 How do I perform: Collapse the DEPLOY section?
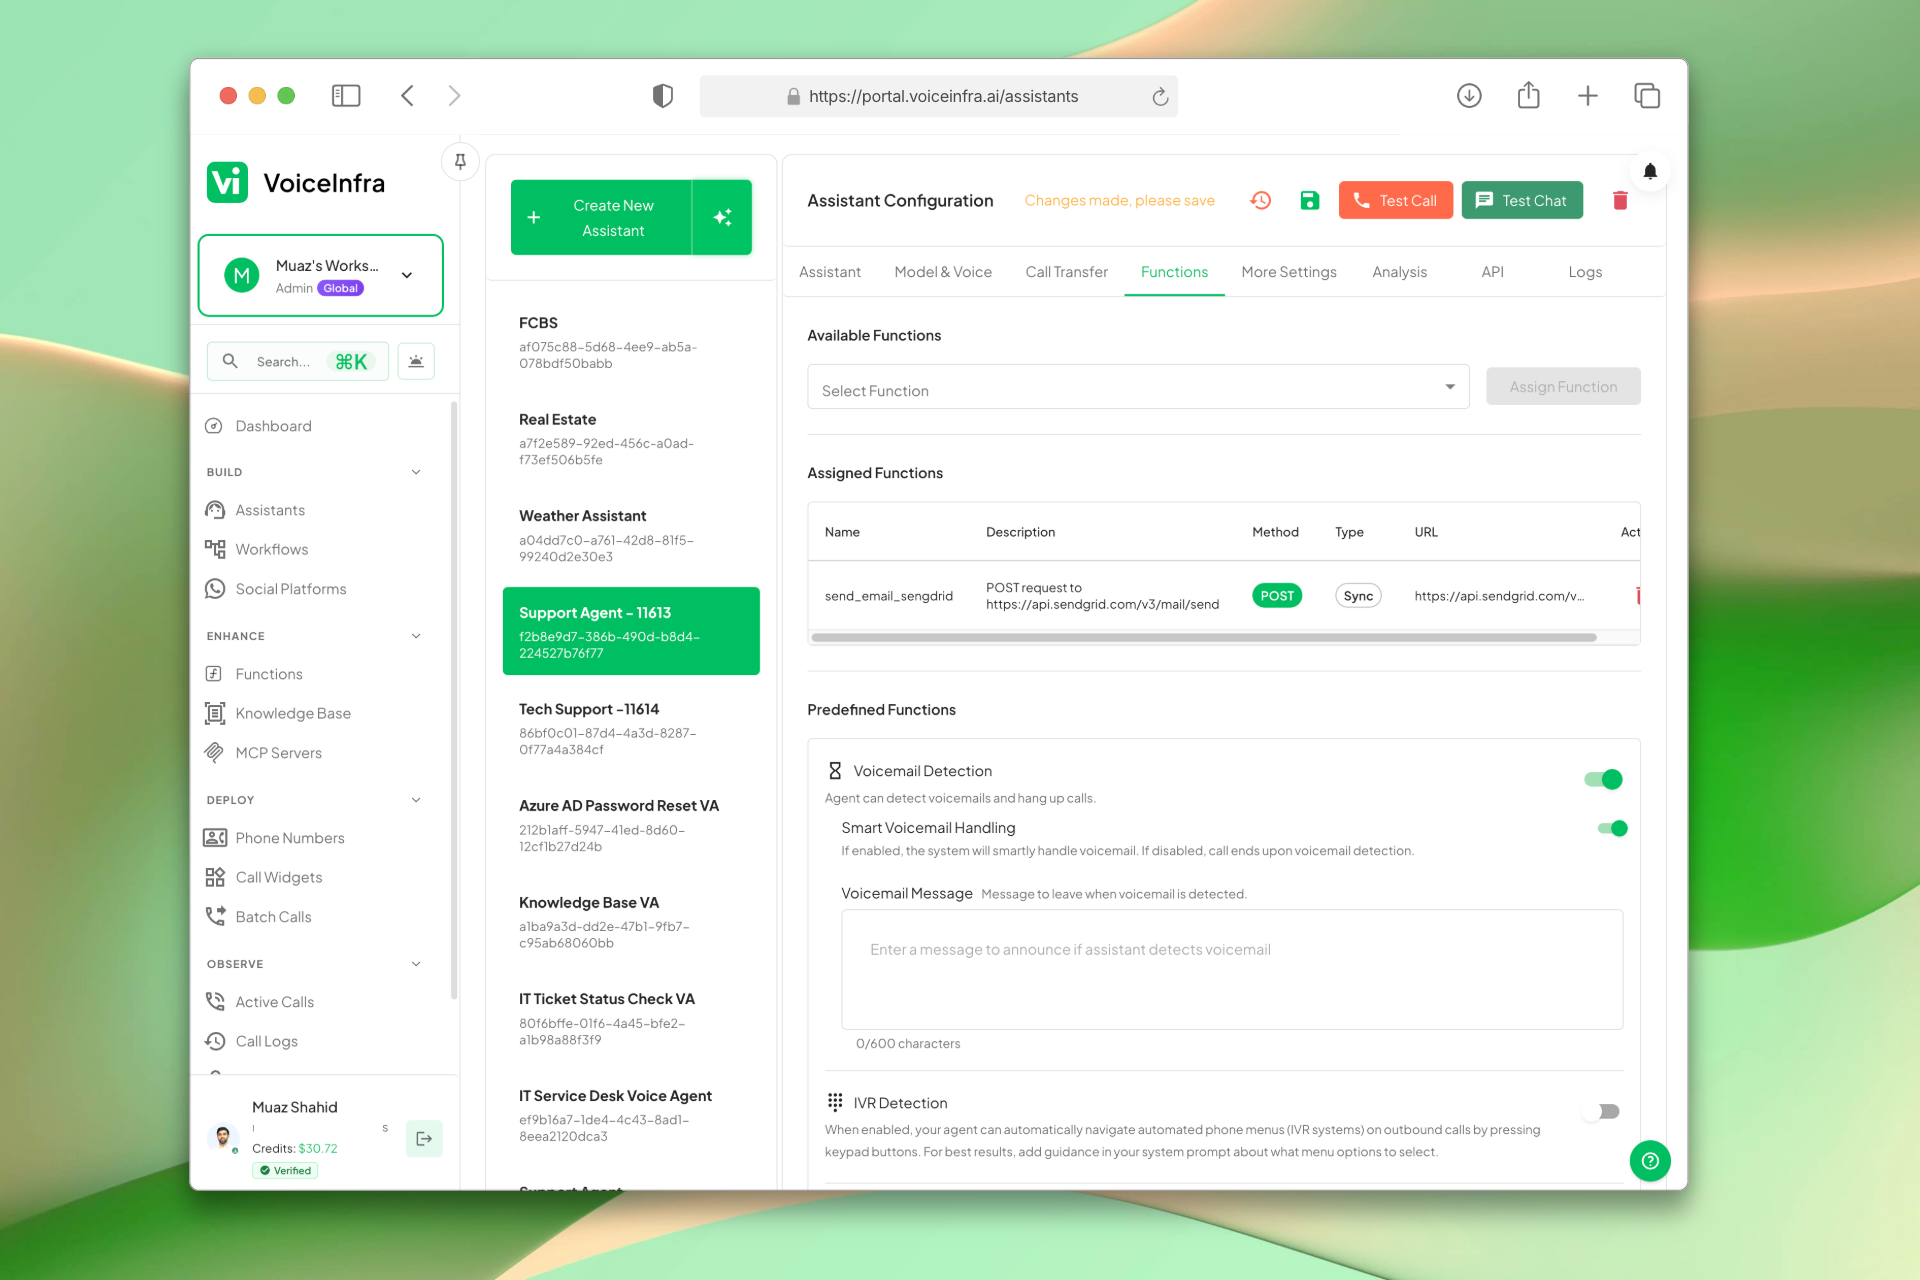point(416,800)
